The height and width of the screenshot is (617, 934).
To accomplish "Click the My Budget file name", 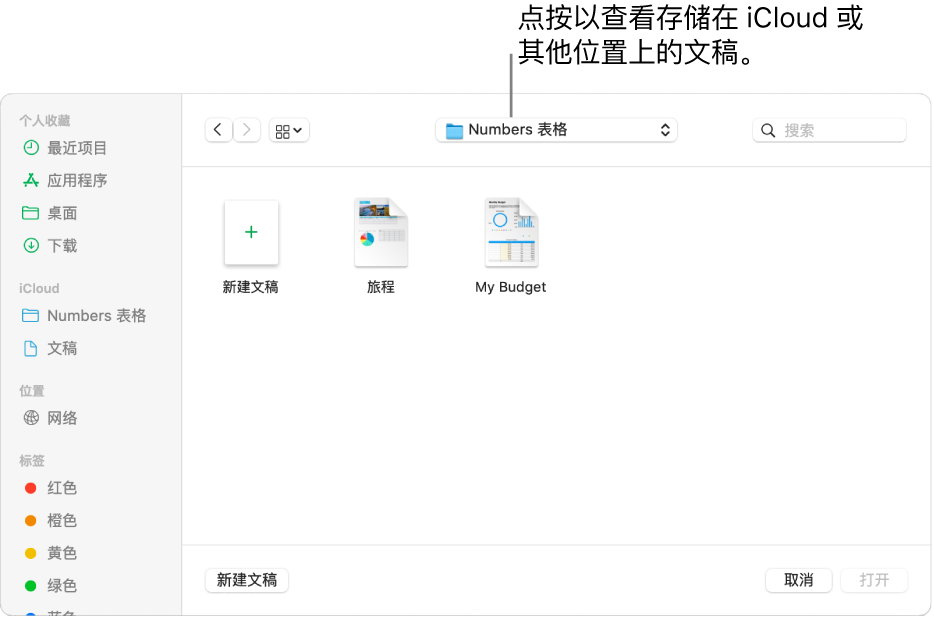I will click(510, 287).
